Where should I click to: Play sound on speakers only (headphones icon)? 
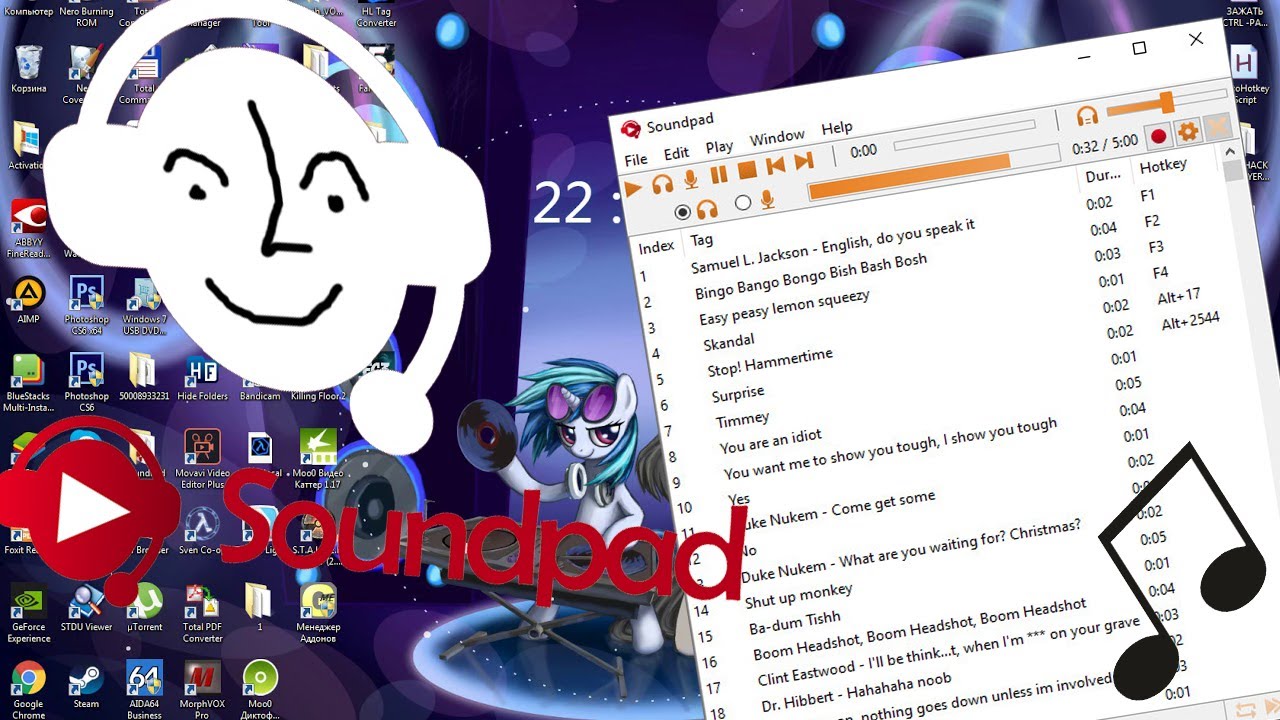click(x=662, y=183)
